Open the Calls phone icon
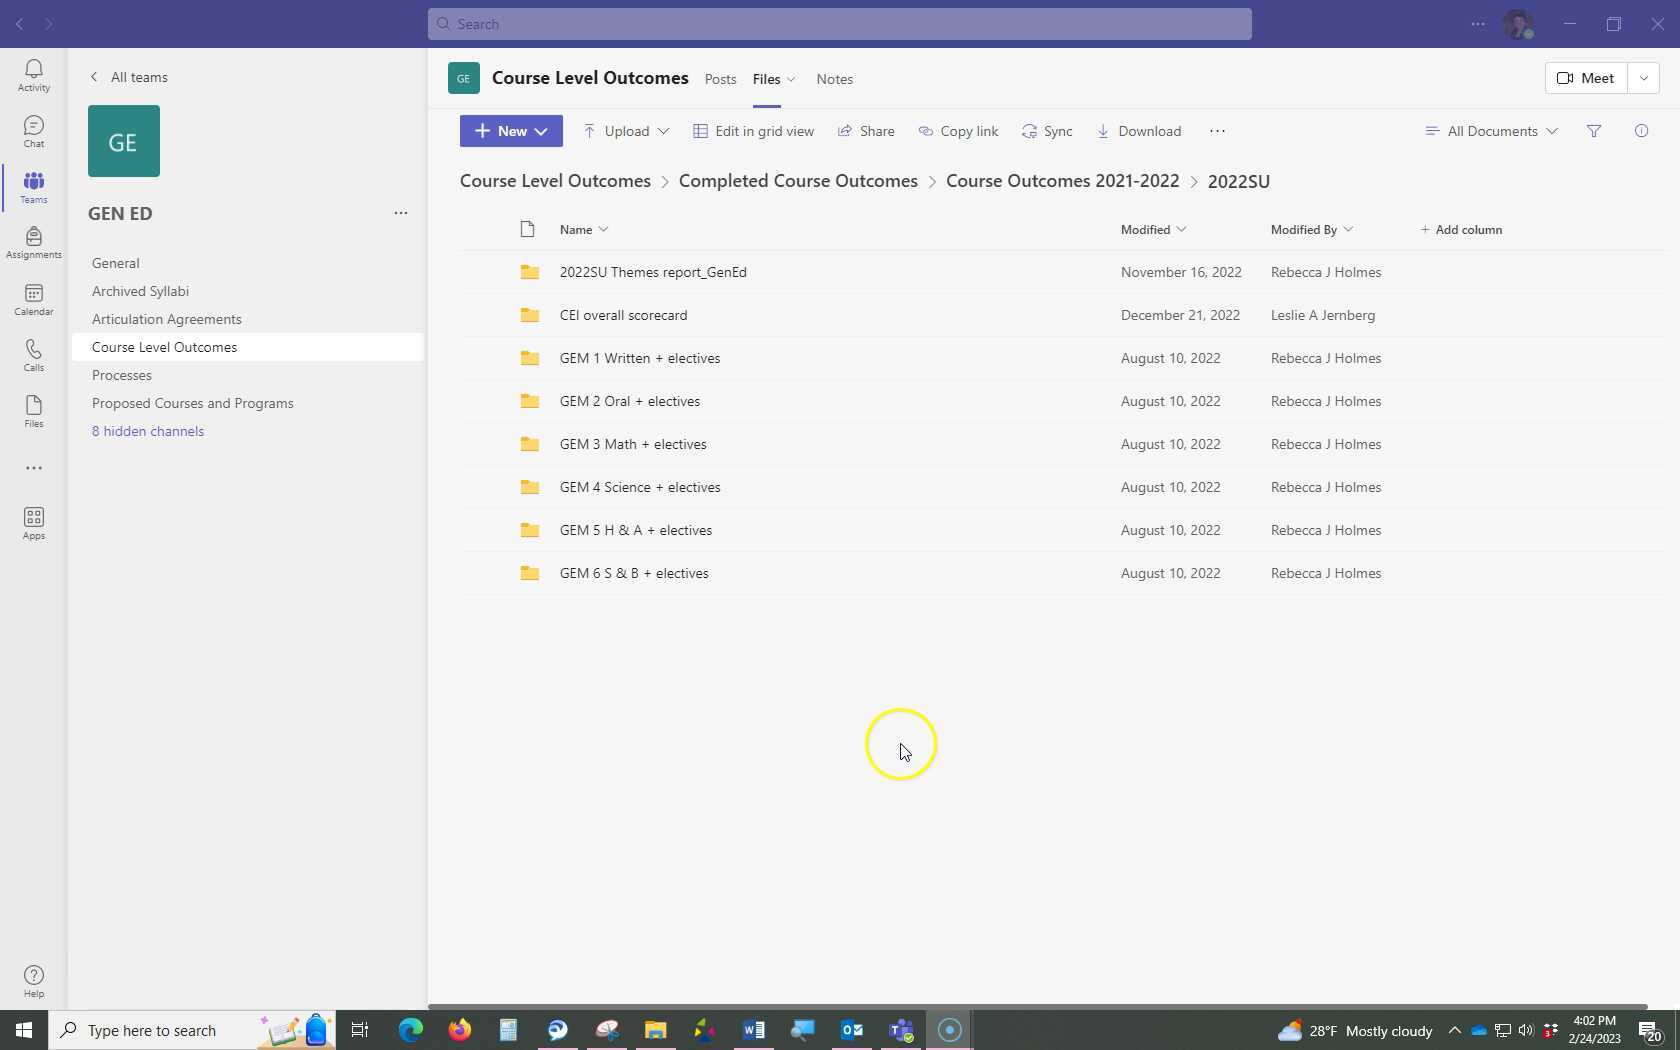The height and width of the screenshot is (1050, 1680). pyautogui.click(x=33, y=355)
